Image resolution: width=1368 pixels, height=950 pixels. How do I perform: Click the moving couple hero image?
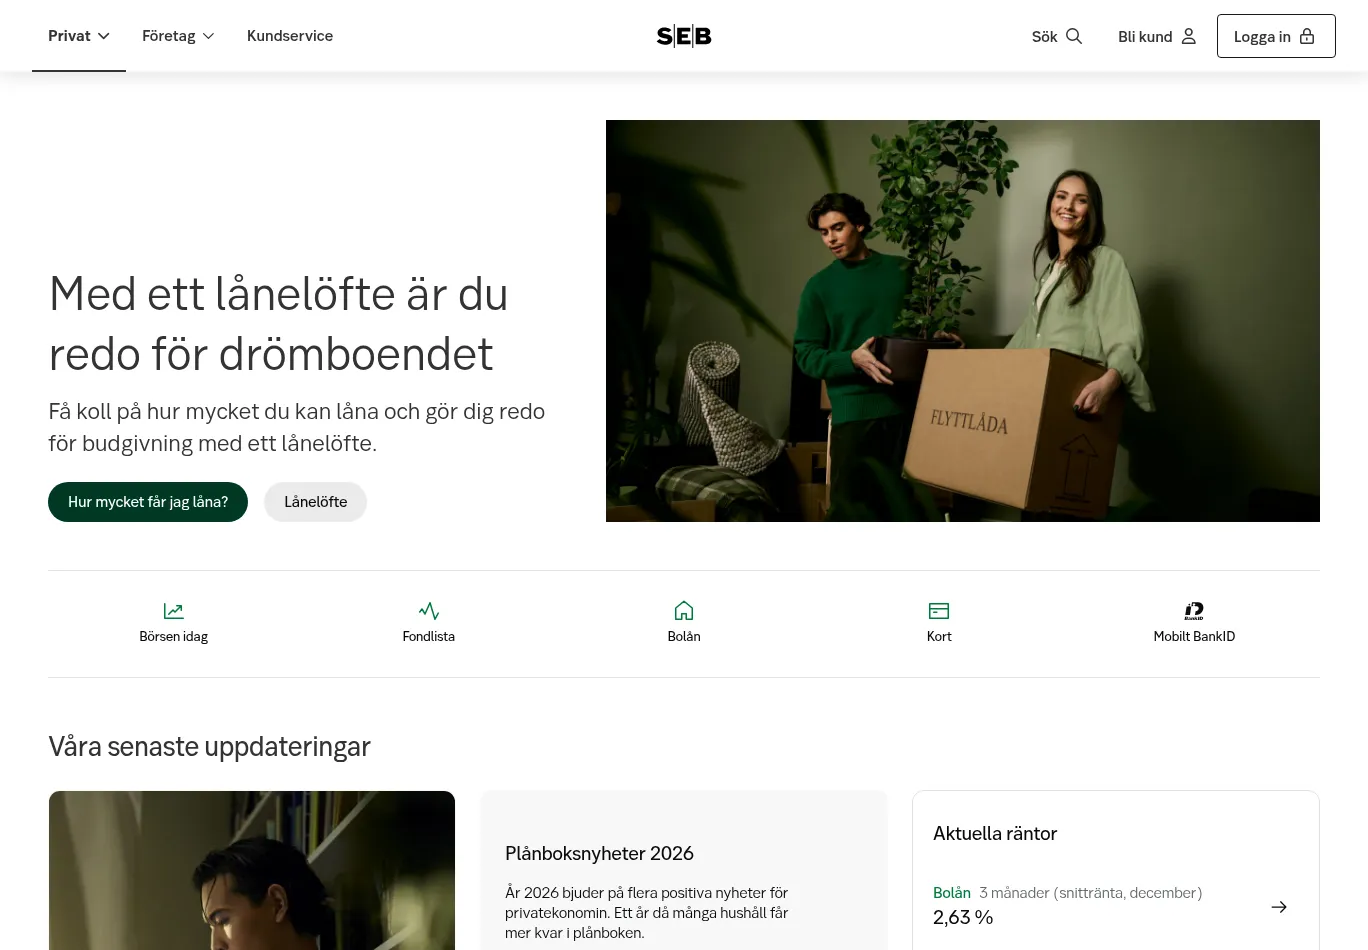point(963,321)
